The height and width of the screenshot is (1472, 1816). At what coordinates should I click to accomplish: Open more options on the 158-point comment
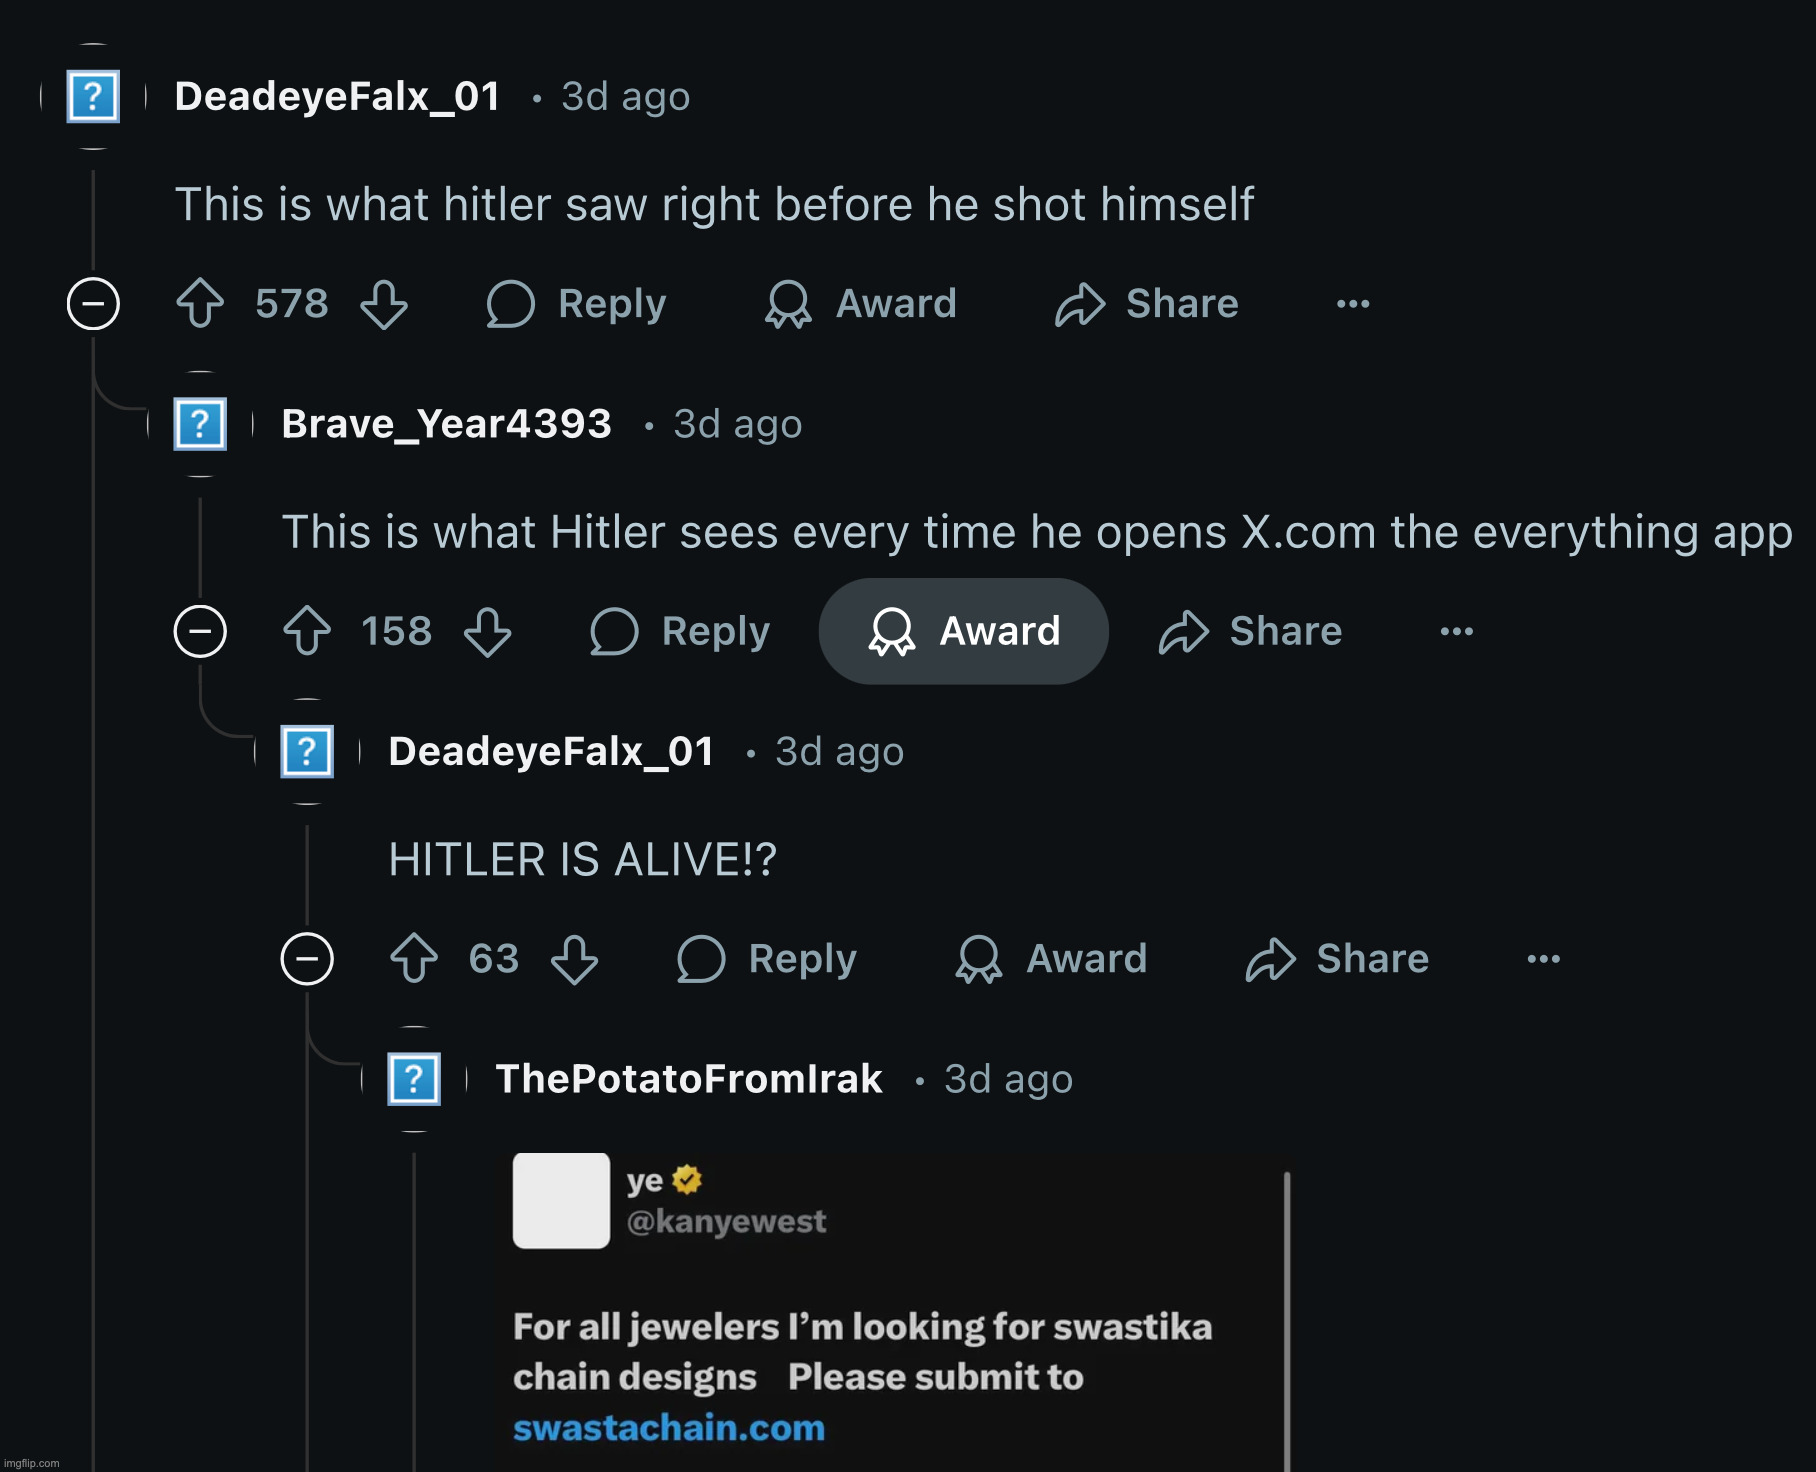click(1456, 631)
